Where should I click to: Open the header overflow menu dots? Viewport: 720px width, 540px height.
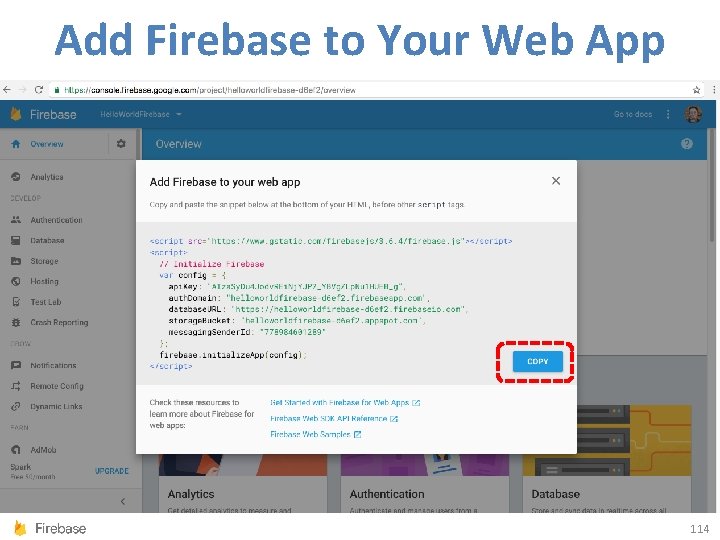[x=668, y=114]
